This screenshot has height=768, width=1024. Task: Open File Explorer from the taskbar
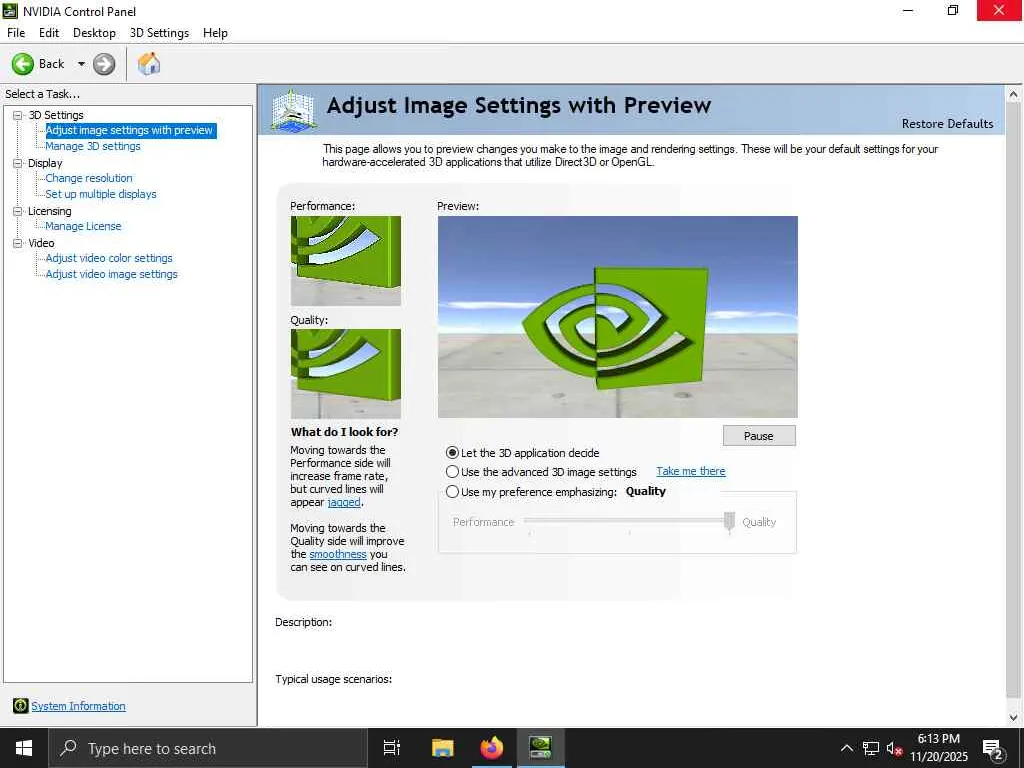click(442, 748)
